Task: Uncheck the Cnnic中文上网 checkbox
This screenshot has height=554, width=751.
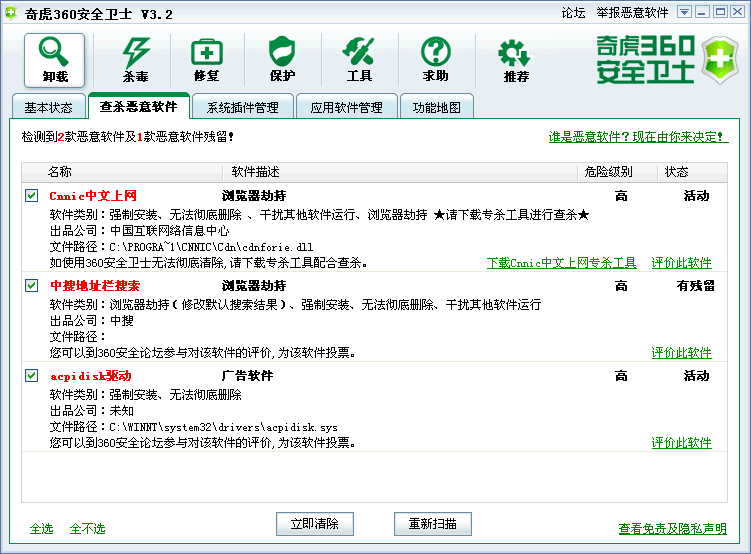Action: coord(32,195)
